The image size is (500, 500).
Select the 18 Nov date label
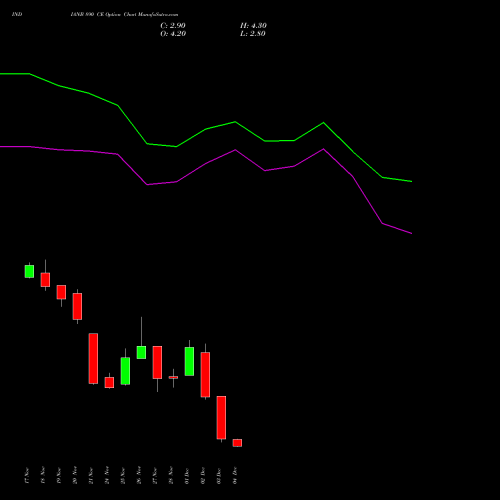coord(43,475)
